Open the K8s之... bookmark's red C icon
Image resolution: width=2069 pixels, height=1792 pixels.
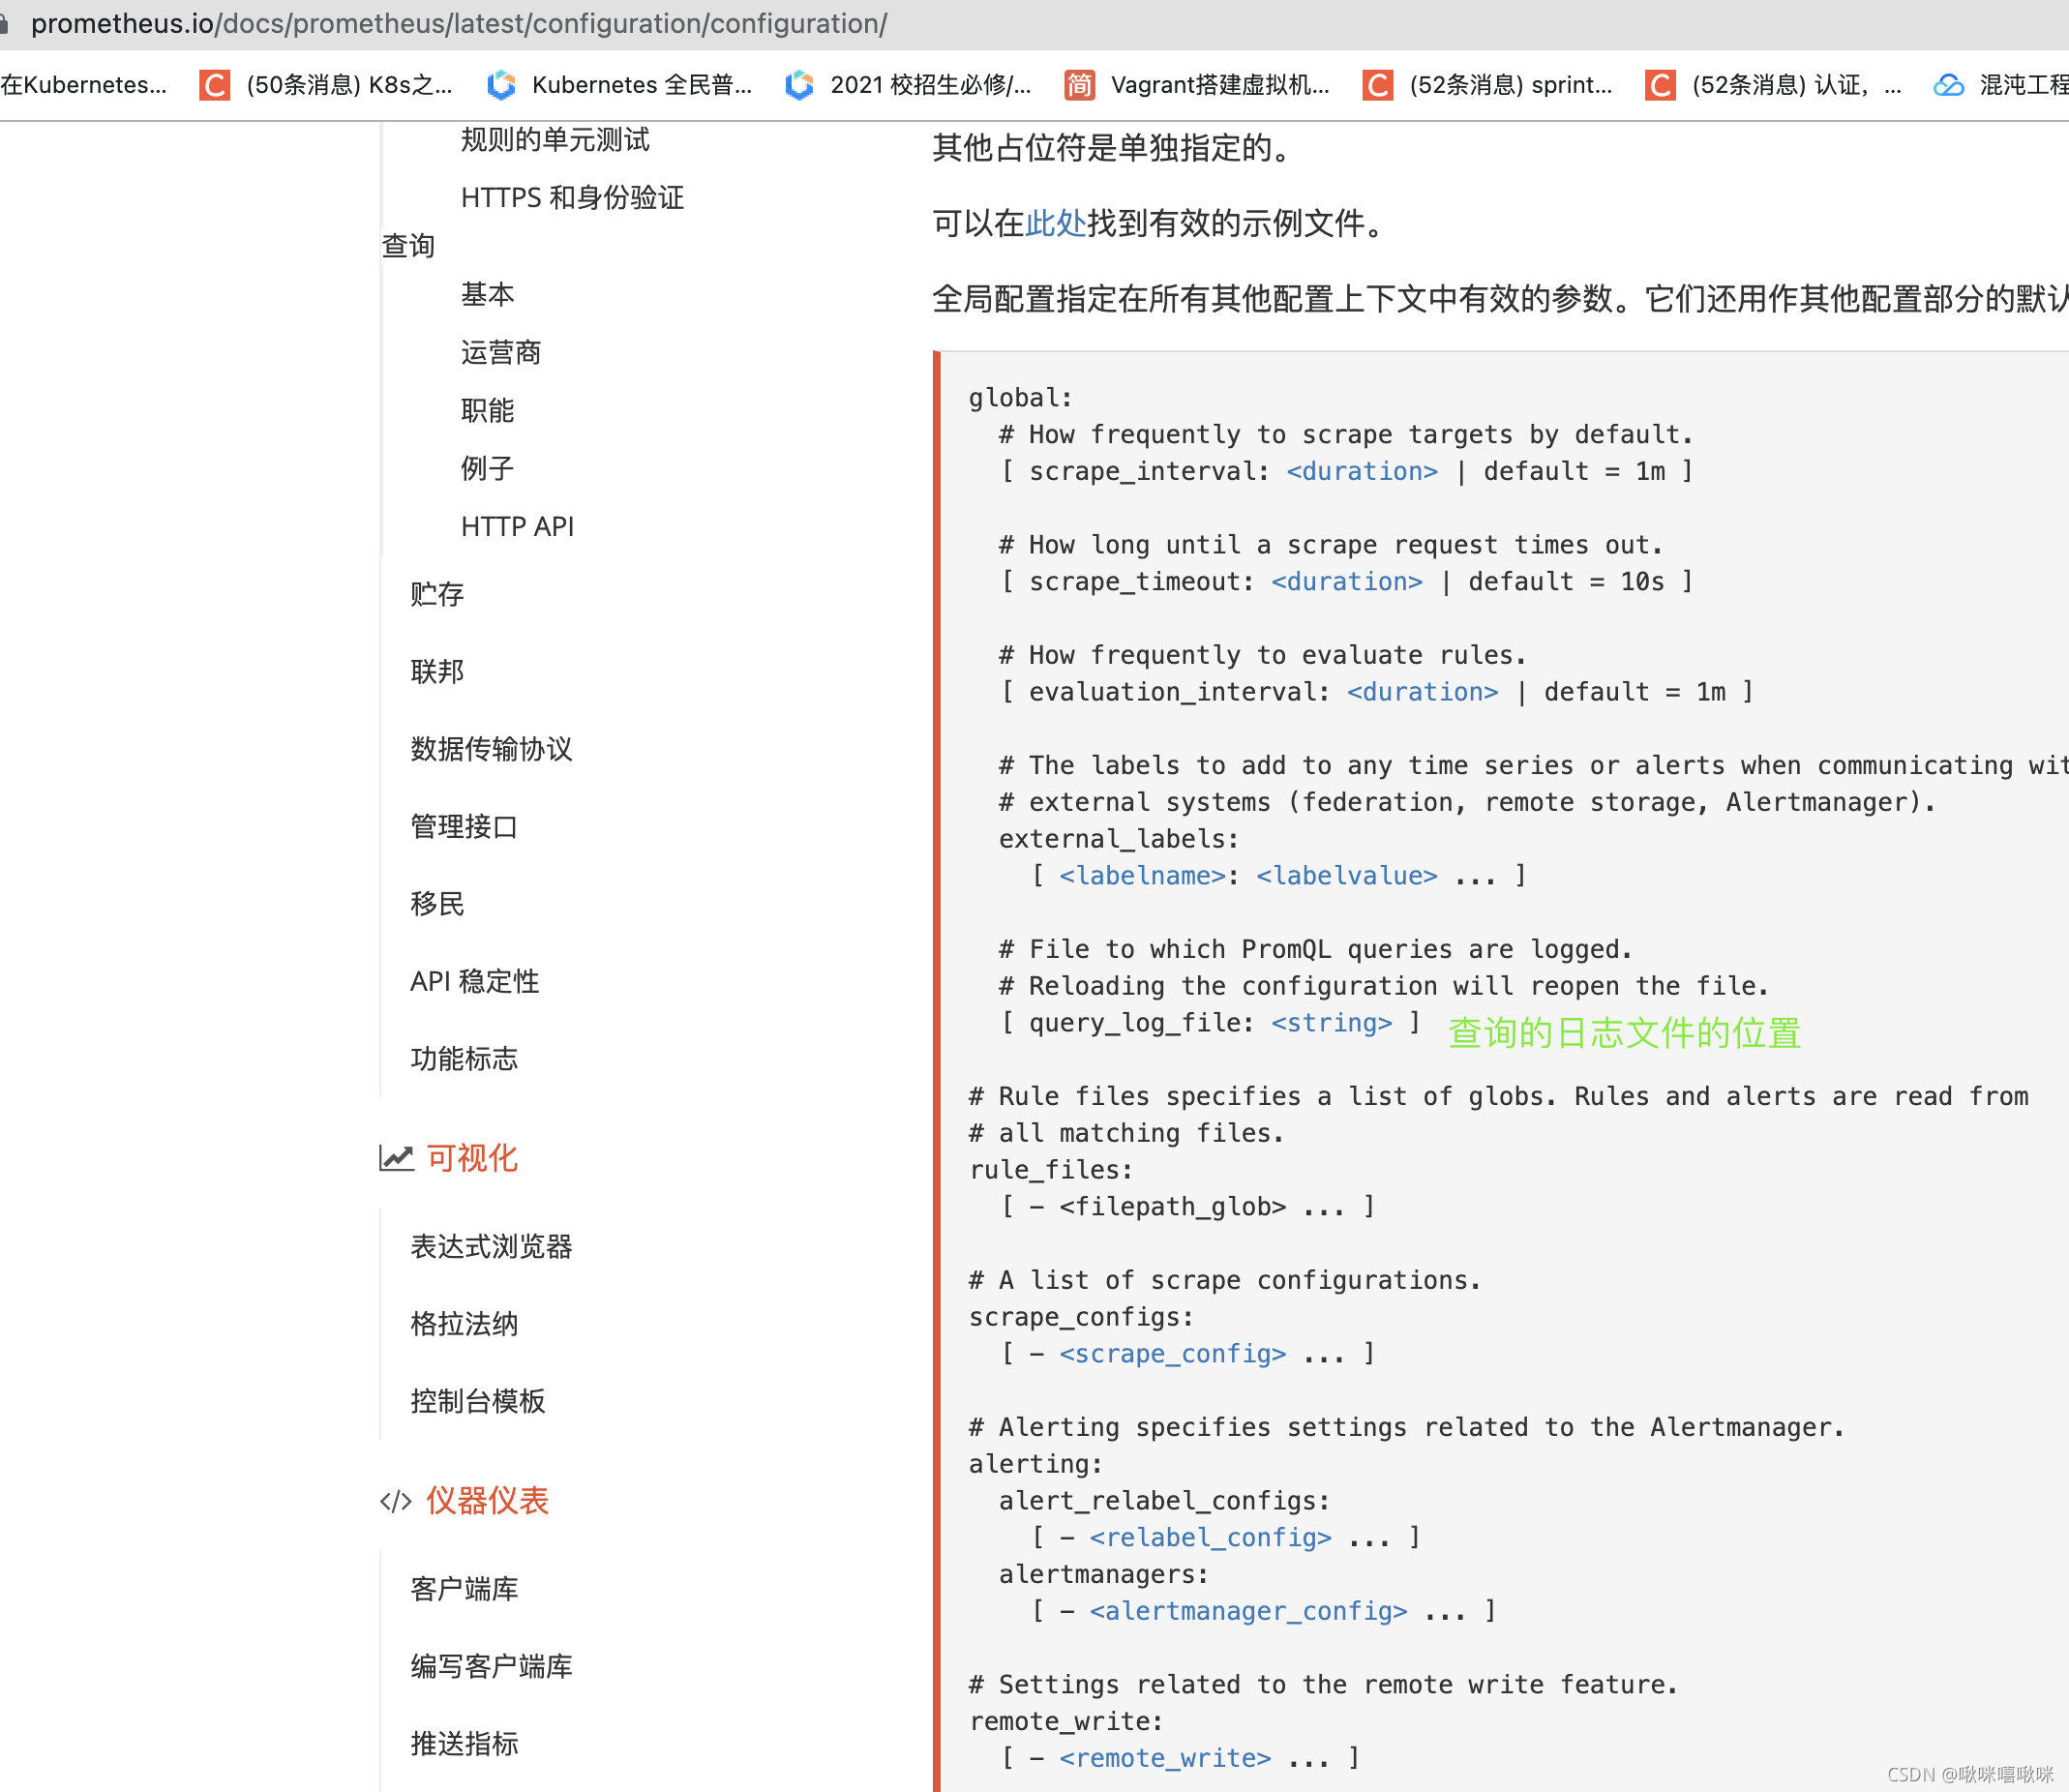click(215, 85)
